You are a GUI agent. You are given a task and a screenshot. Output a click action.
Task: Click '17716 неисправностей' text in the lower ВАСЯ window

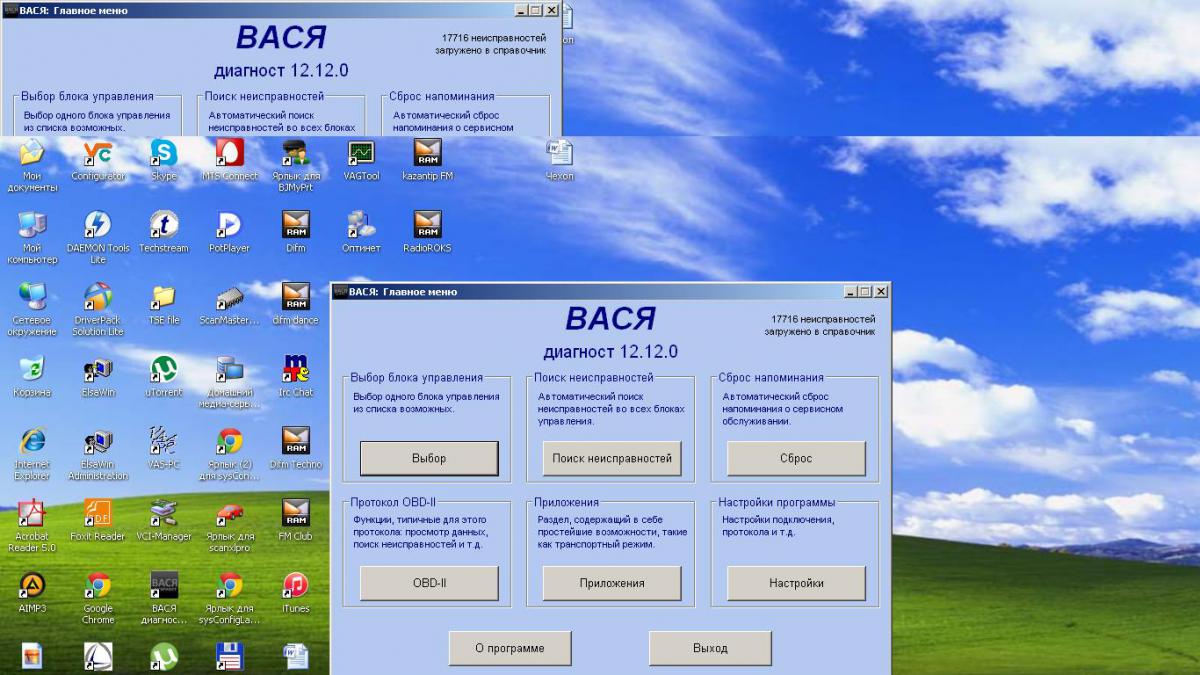(x=825, y=318)
